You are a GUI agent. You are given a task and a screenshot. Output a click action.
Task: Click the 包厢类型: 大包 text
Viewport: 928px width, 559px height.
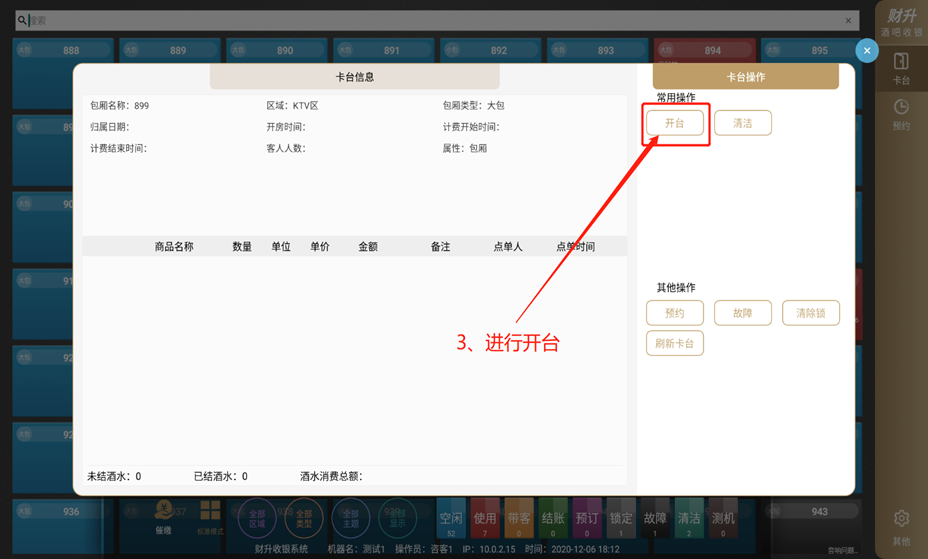pos(473,106)
